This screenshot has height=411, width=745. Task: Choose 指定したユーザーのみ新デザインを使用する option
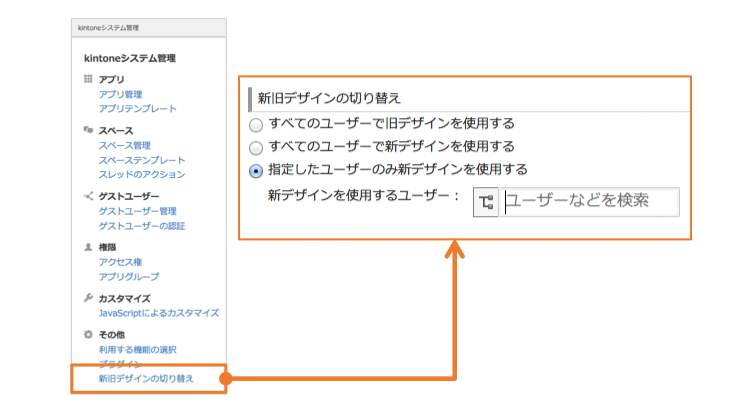click(256, 170)
